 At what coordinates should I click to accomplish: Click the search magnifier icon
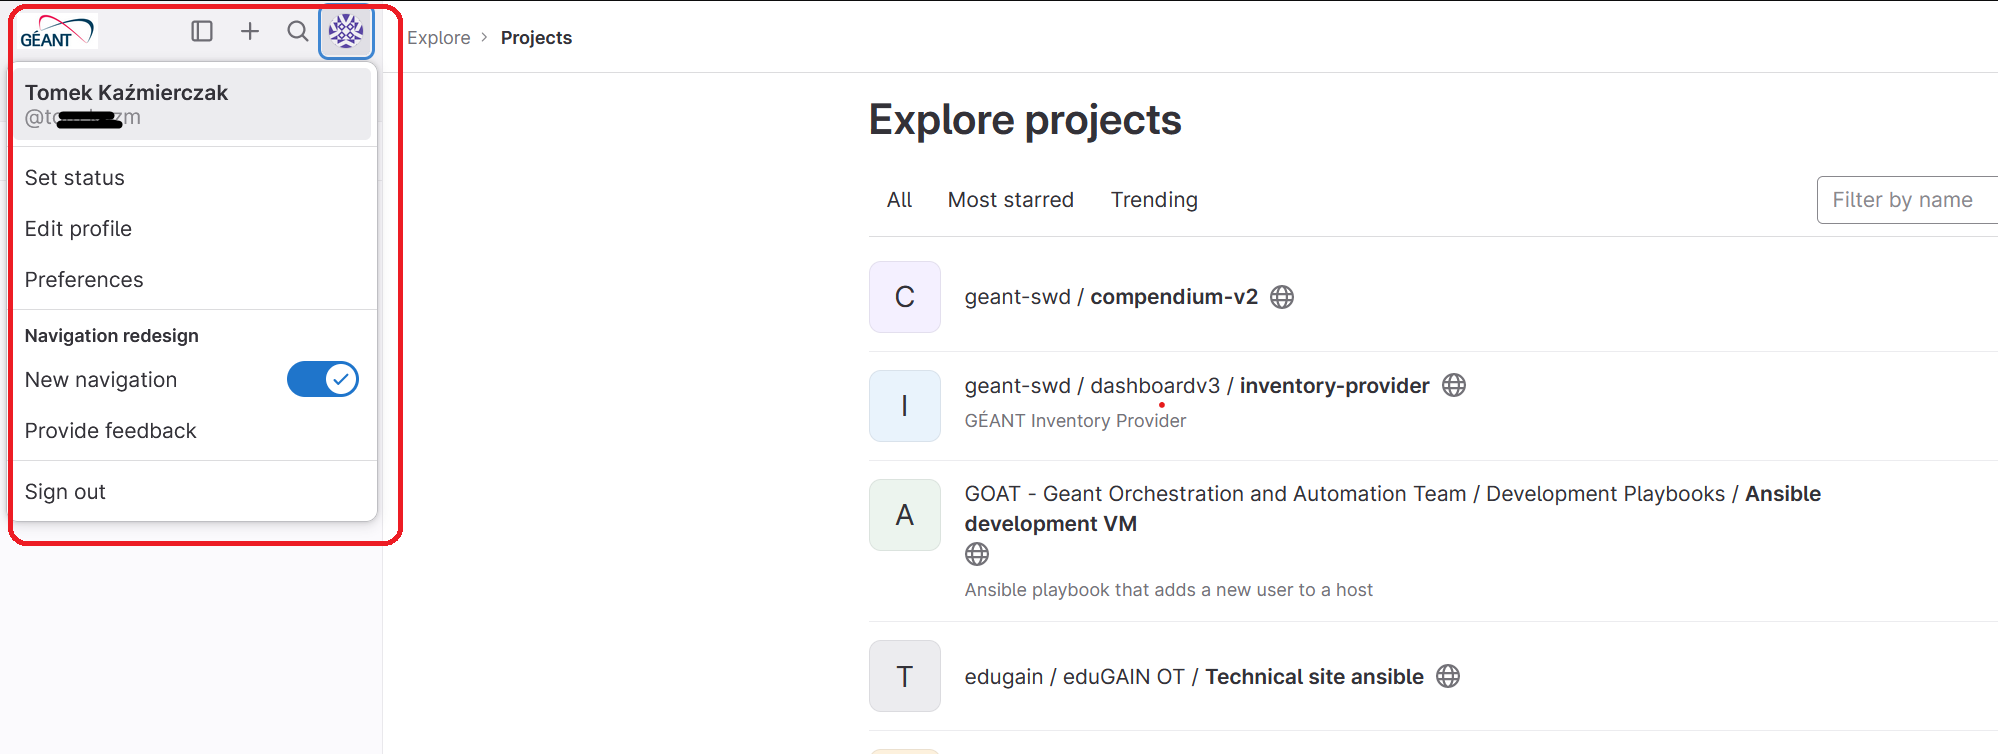298,31
